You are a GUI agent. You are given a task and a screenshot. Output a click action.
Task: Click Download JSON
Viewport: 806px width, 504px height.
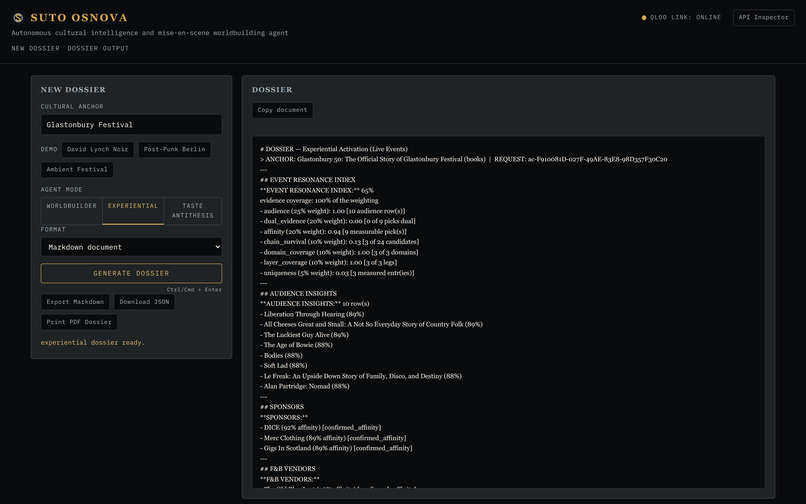(x=144, y=302)
